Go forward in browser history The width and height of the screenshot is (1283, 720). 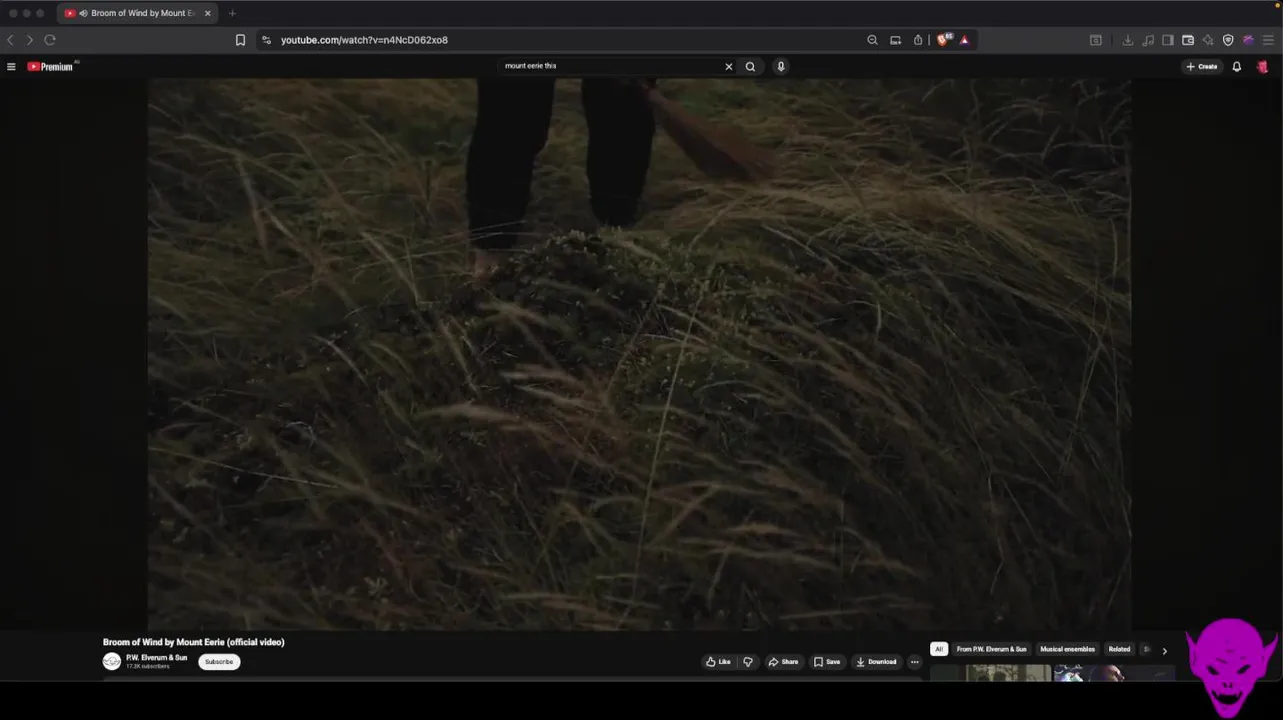[x=30, y=40]
